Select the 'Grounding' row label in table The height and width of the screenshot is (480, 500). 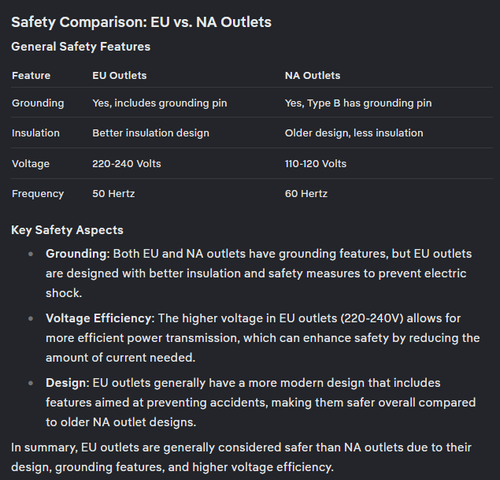tap(38, 103)
